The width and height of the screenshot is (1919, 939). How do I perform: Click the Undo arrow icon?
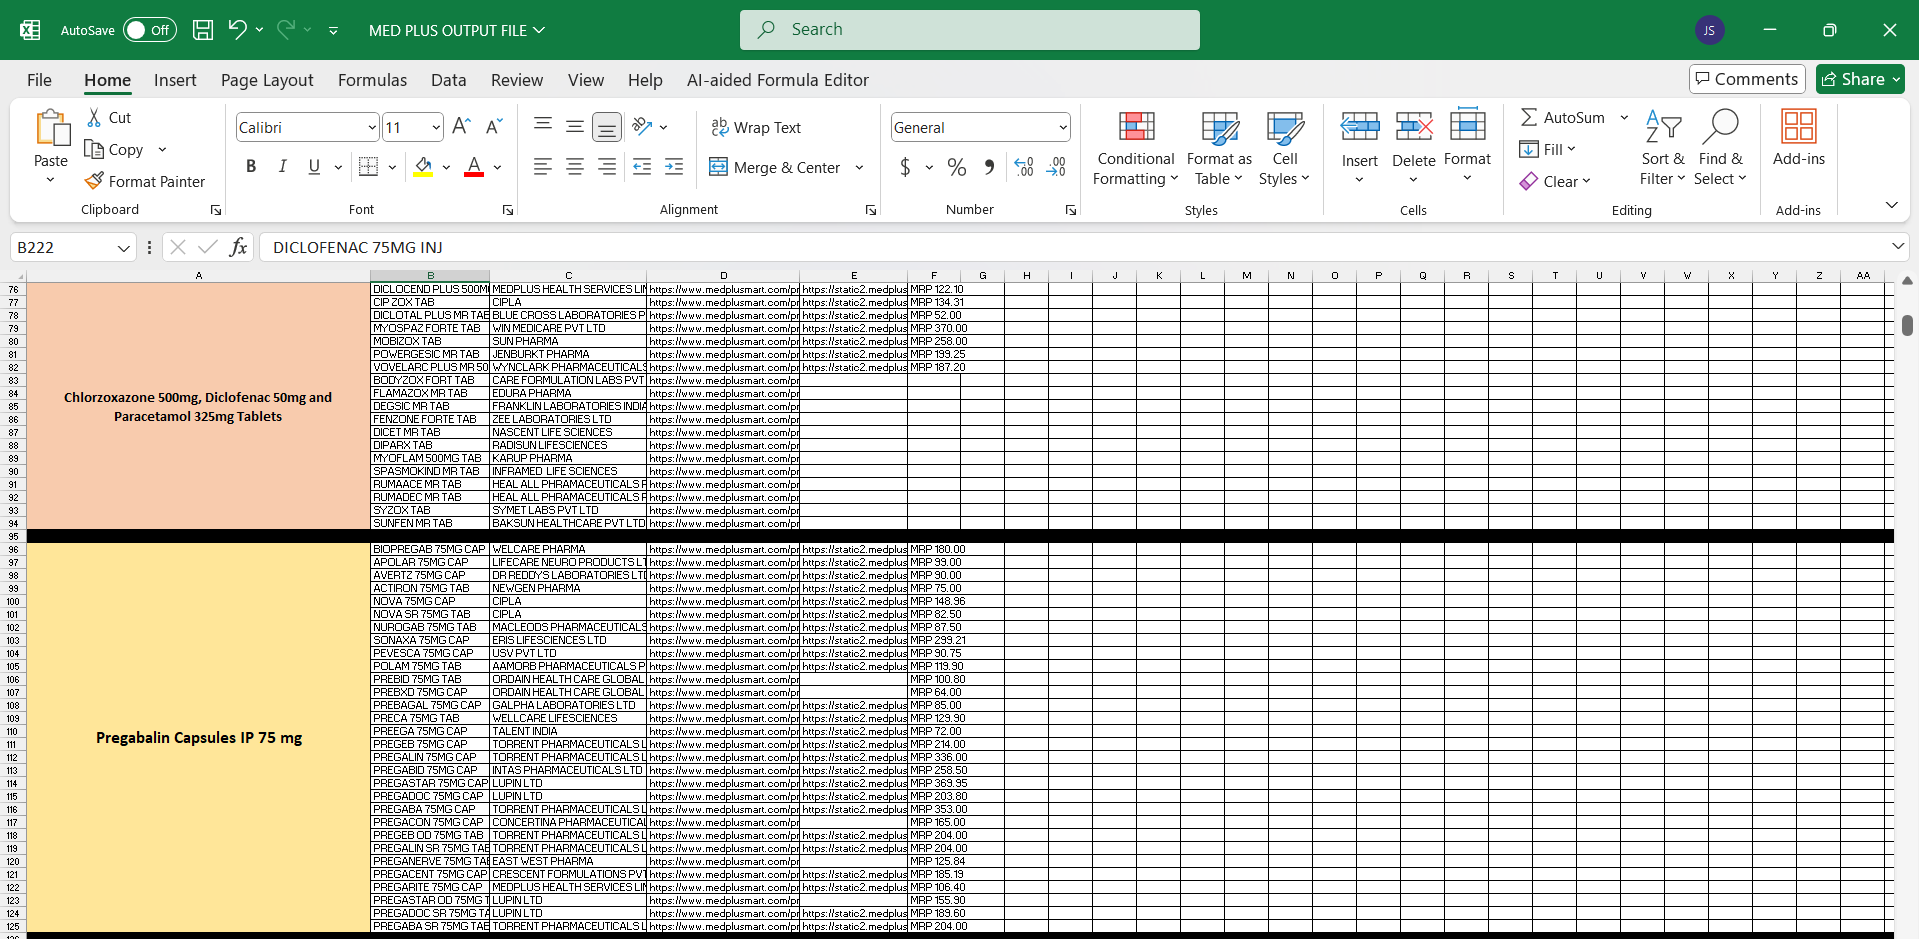point(237,29)
